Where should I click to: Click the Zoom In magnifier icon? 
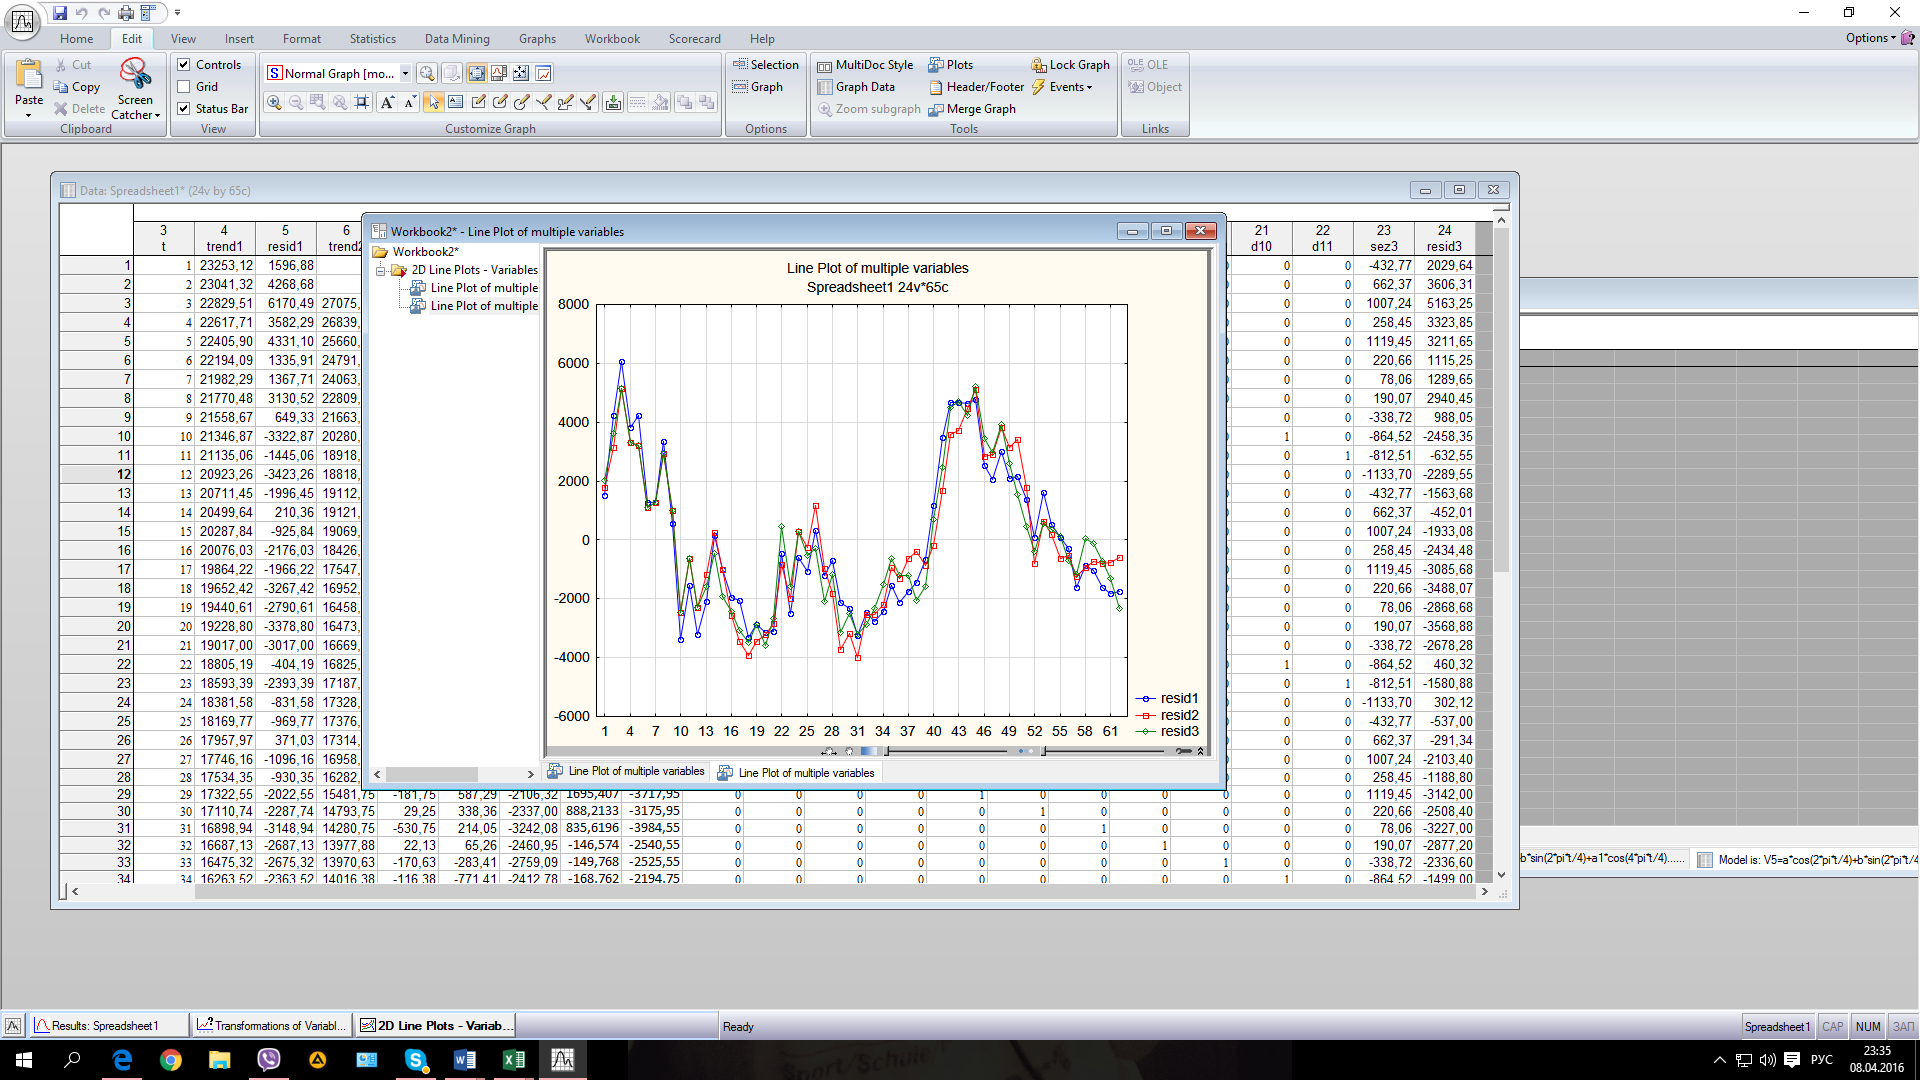click(274, 102)
